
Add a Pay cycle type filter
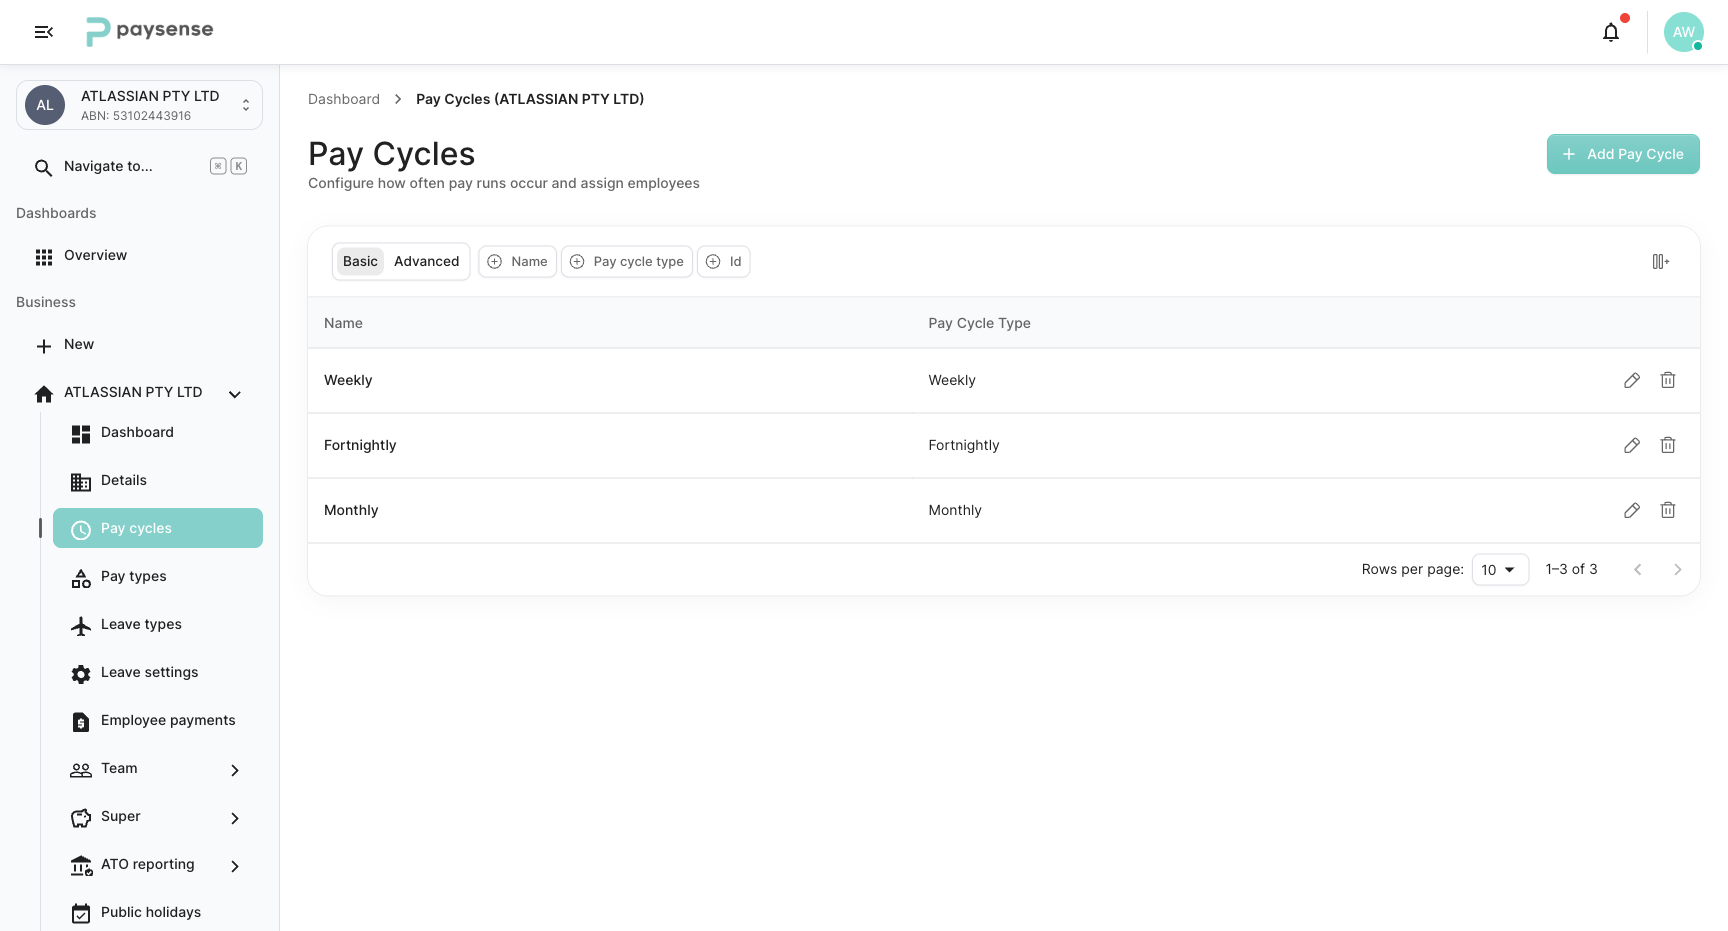pos(627,261)
